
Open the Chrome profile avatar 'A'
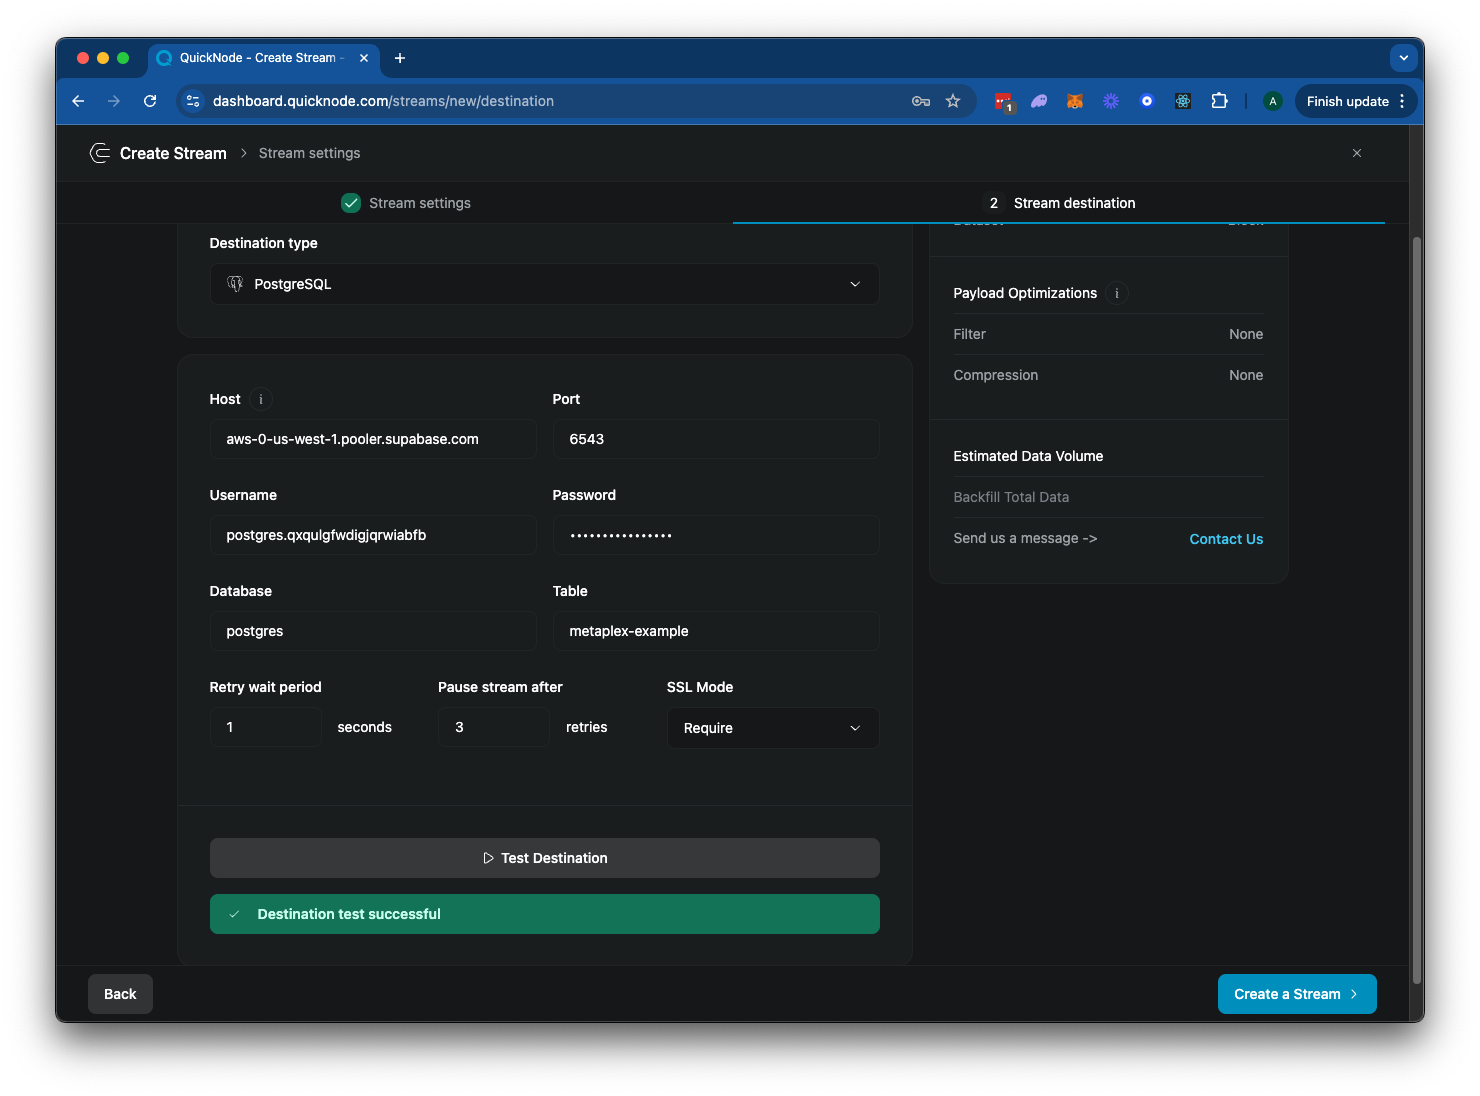pyautogui.click(x=1273, y=101)
